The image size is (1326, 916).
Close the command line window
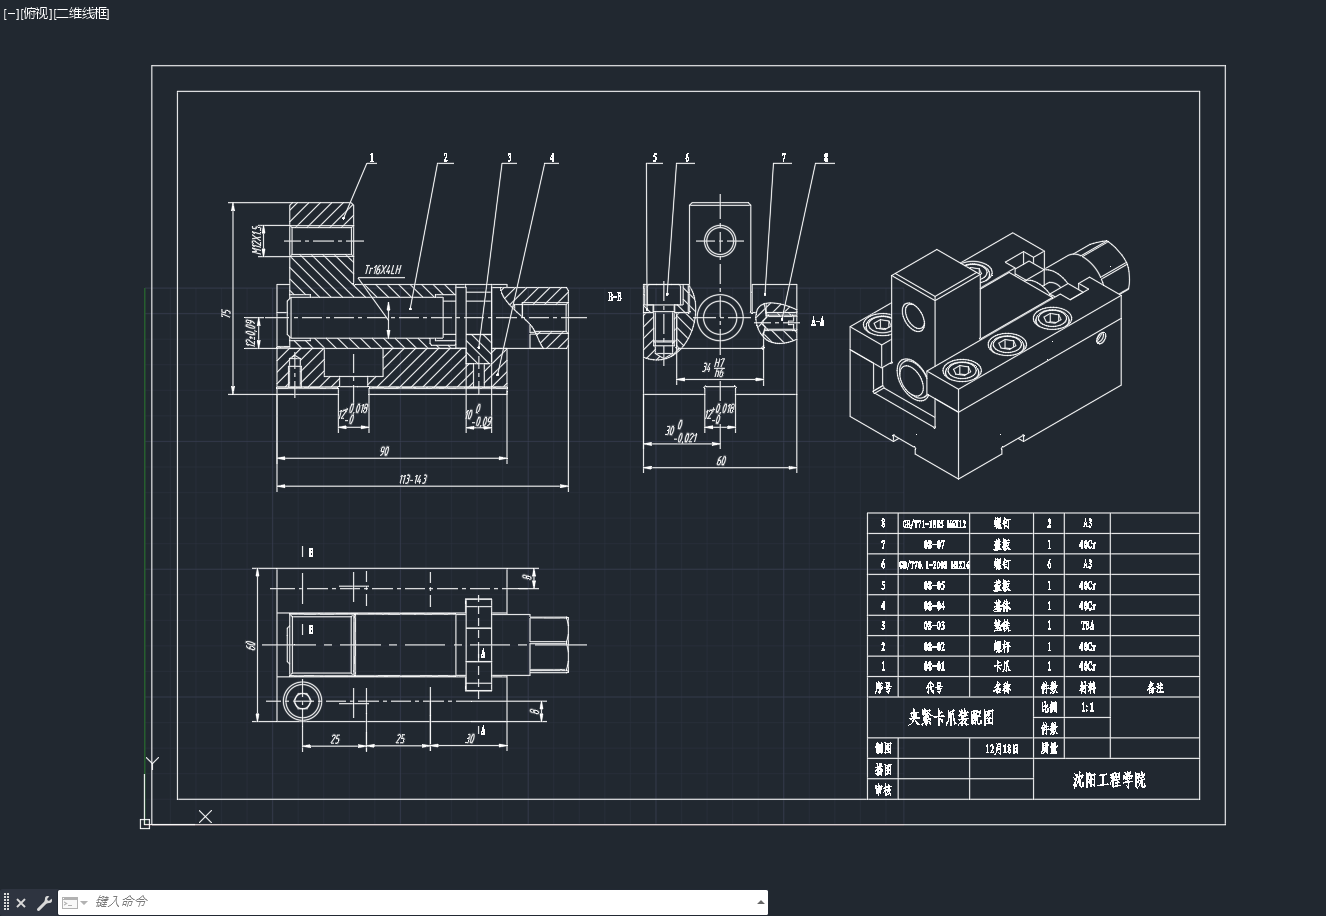tap(21, 903)
